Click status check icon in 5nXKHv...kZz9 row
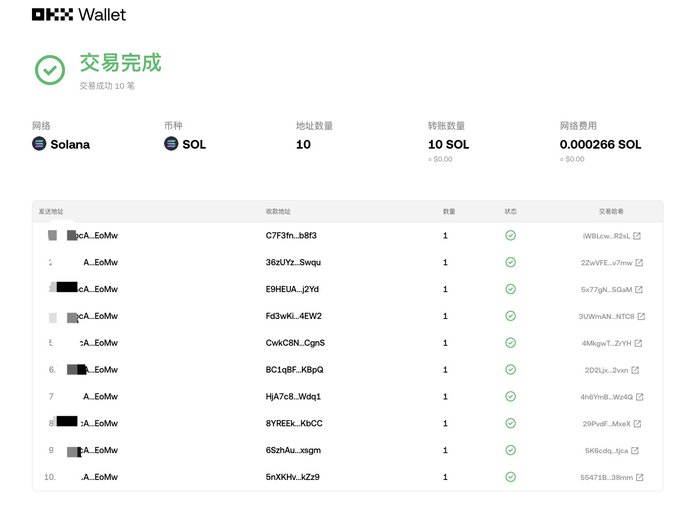The image size is (680, 513). tap(510, 477)
